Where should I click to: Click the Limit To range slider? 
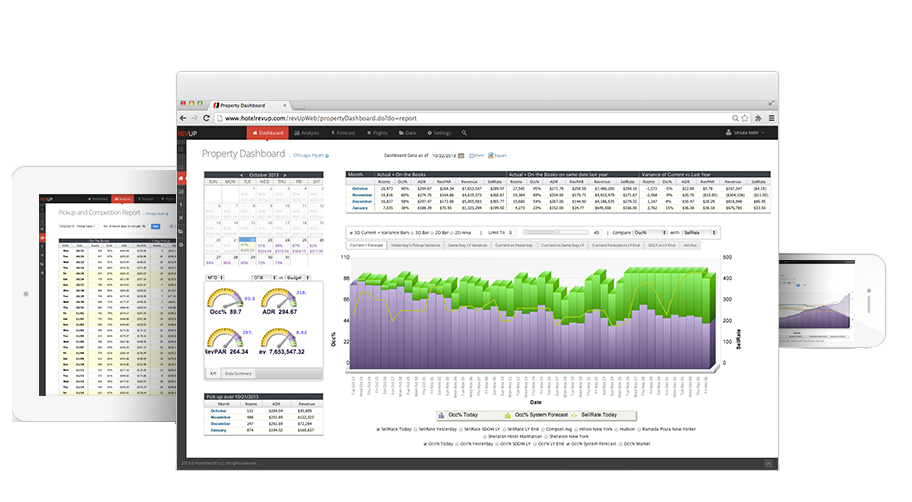[557, 233]
